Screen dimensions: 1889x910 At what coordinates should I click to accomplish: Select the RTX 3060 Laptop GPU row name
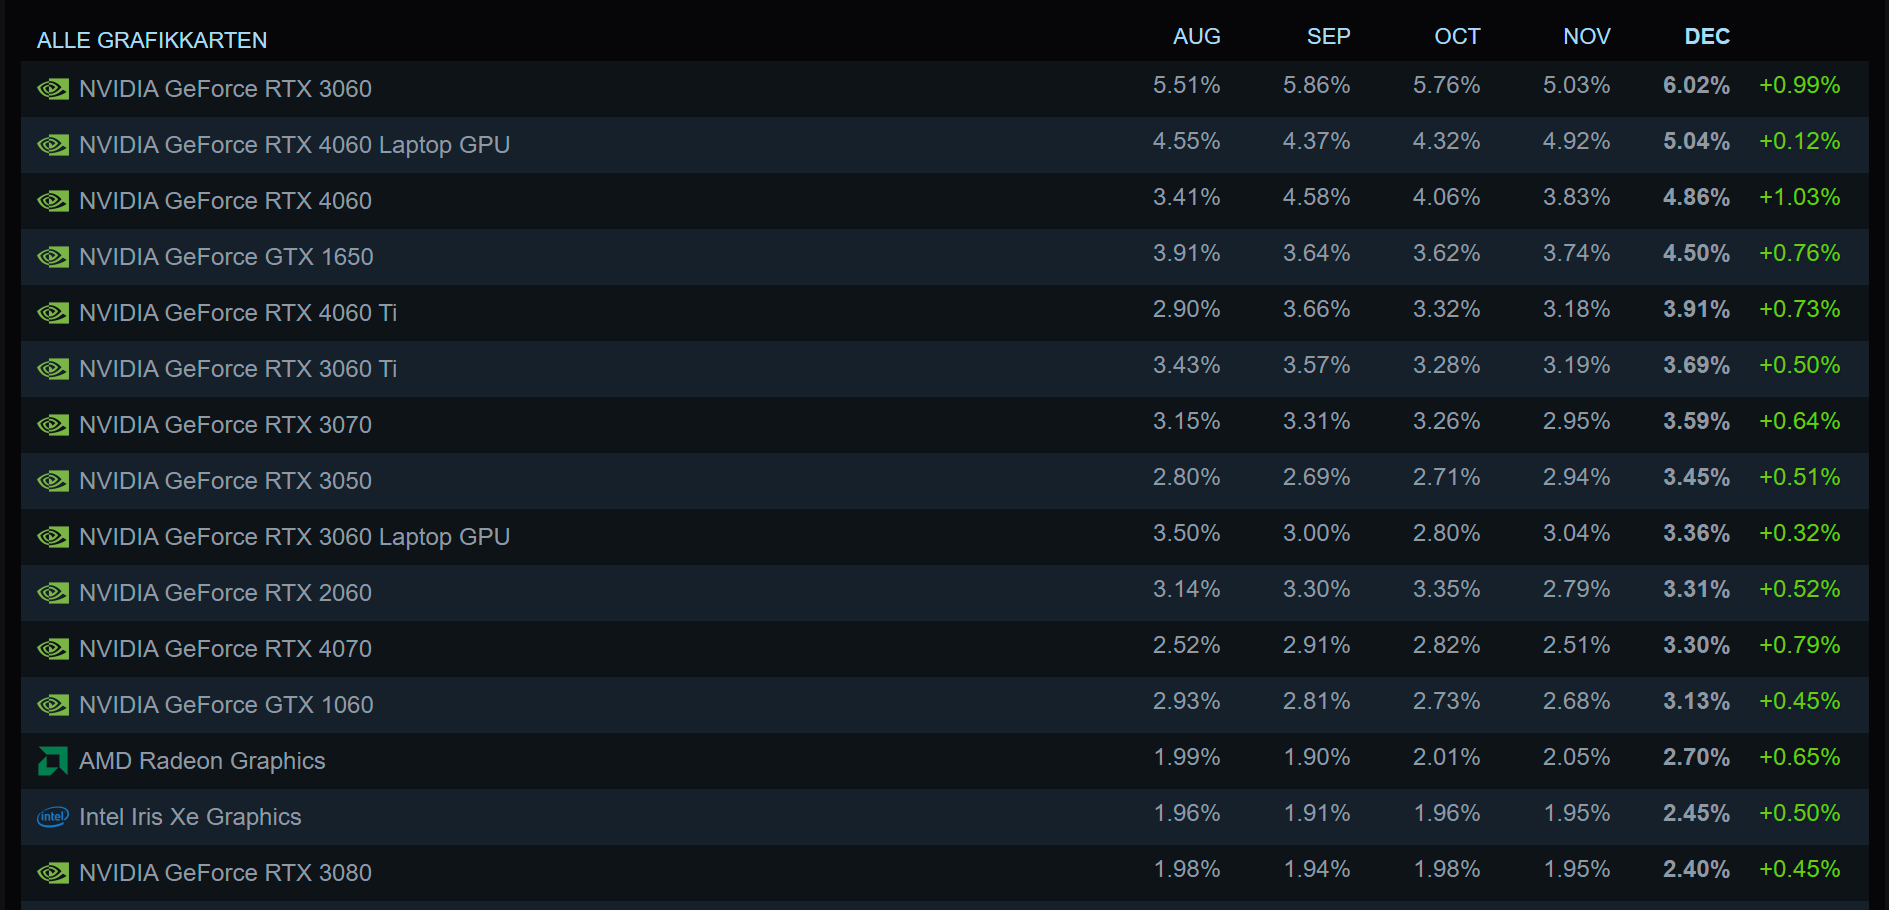coord(294,537)
